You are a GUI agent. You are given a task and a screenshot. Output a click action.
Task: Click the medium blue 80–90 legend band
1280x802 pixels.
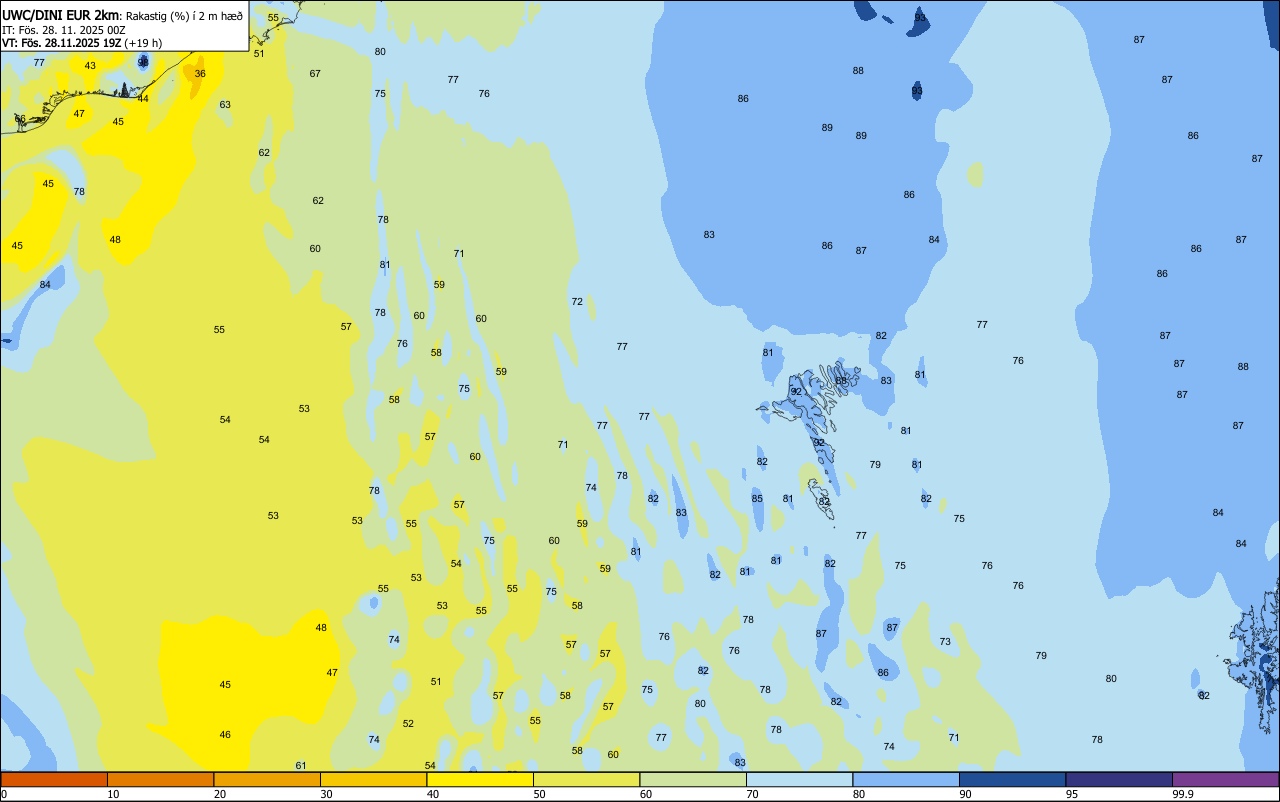tap(906, 779)
